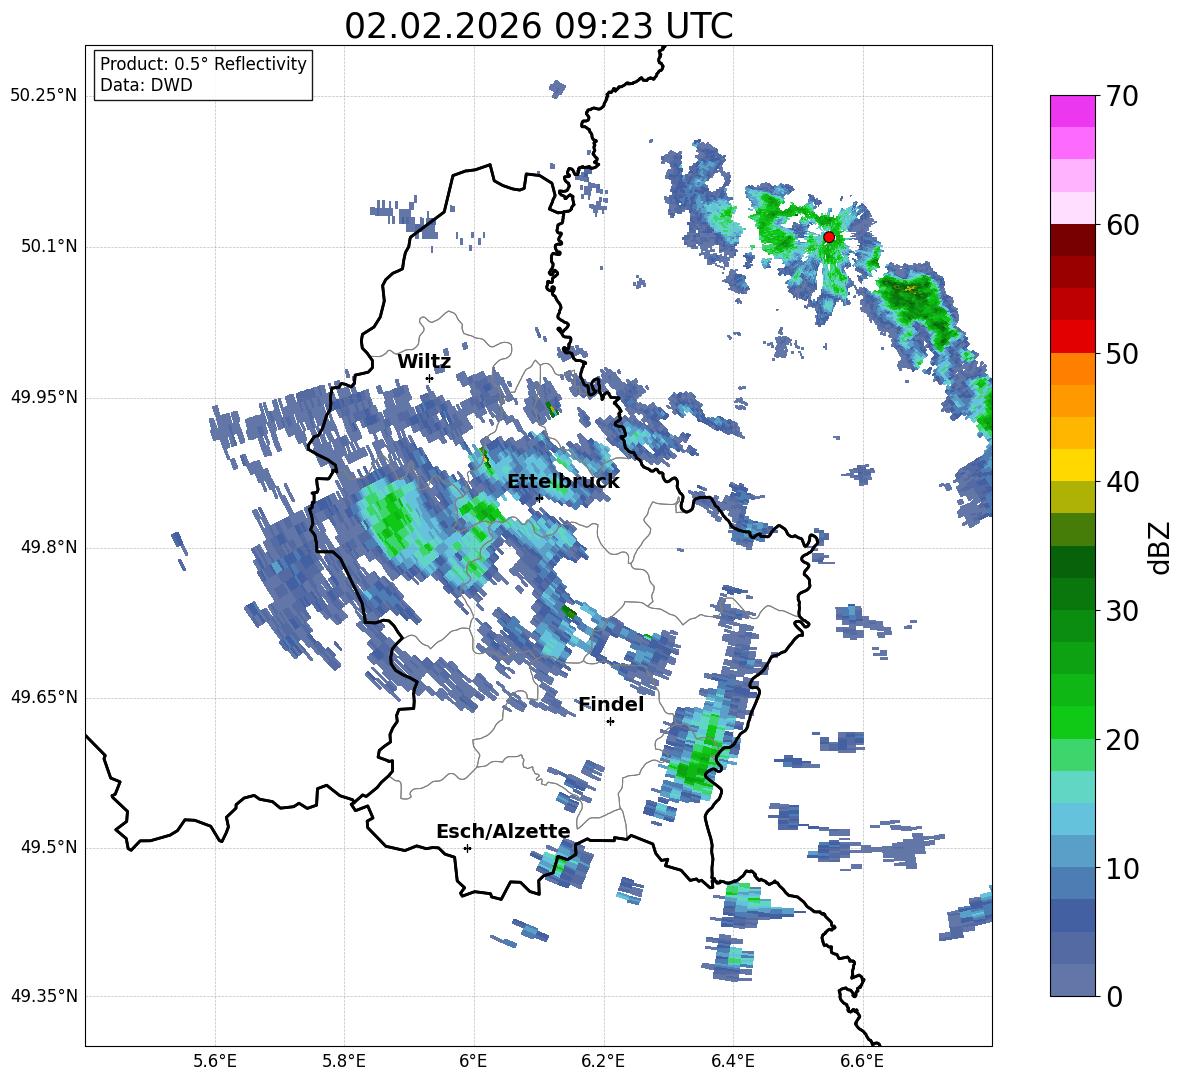Image resolution: width=1184 pixels, height=1081 pixels.
Task: Click the 49.95°N latitude label
Action: pos(44,397)
